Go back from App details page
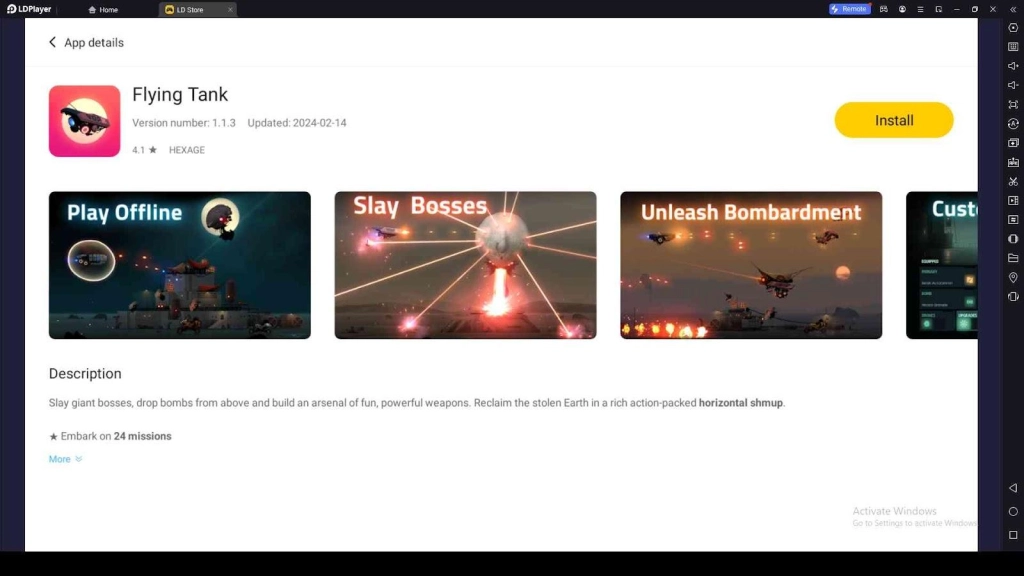Screen dimensions: 1024x576 (x=52, y=42)
